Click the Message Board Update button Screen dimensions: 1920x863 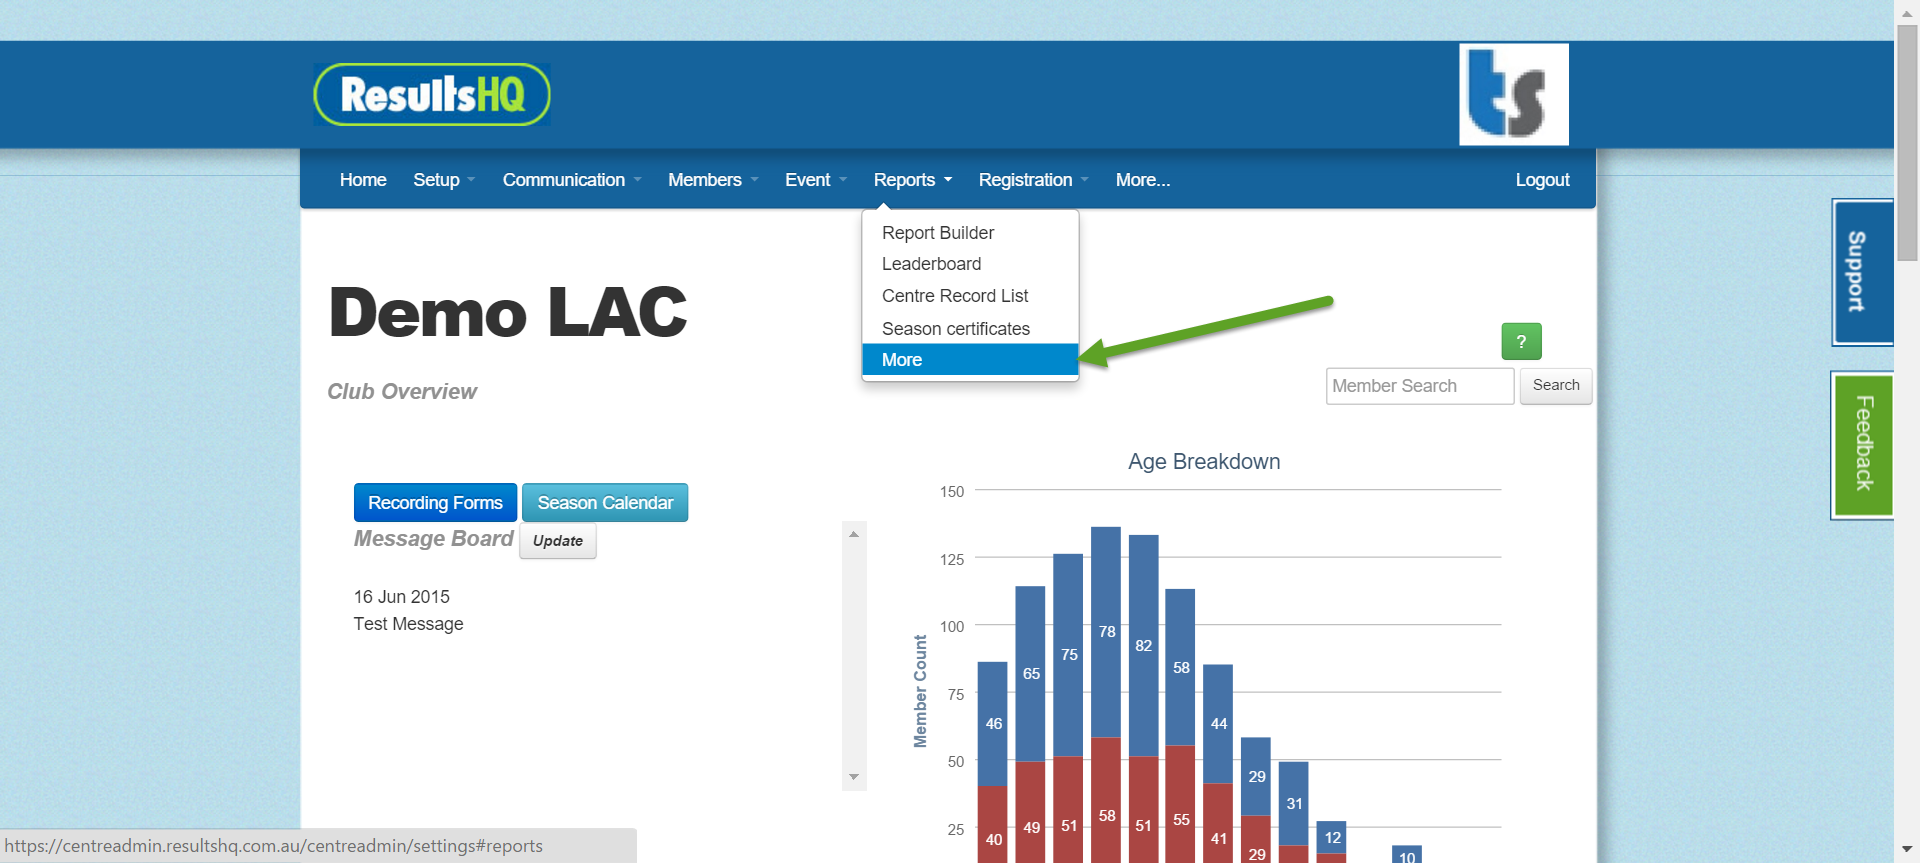(x=558, y=541)
